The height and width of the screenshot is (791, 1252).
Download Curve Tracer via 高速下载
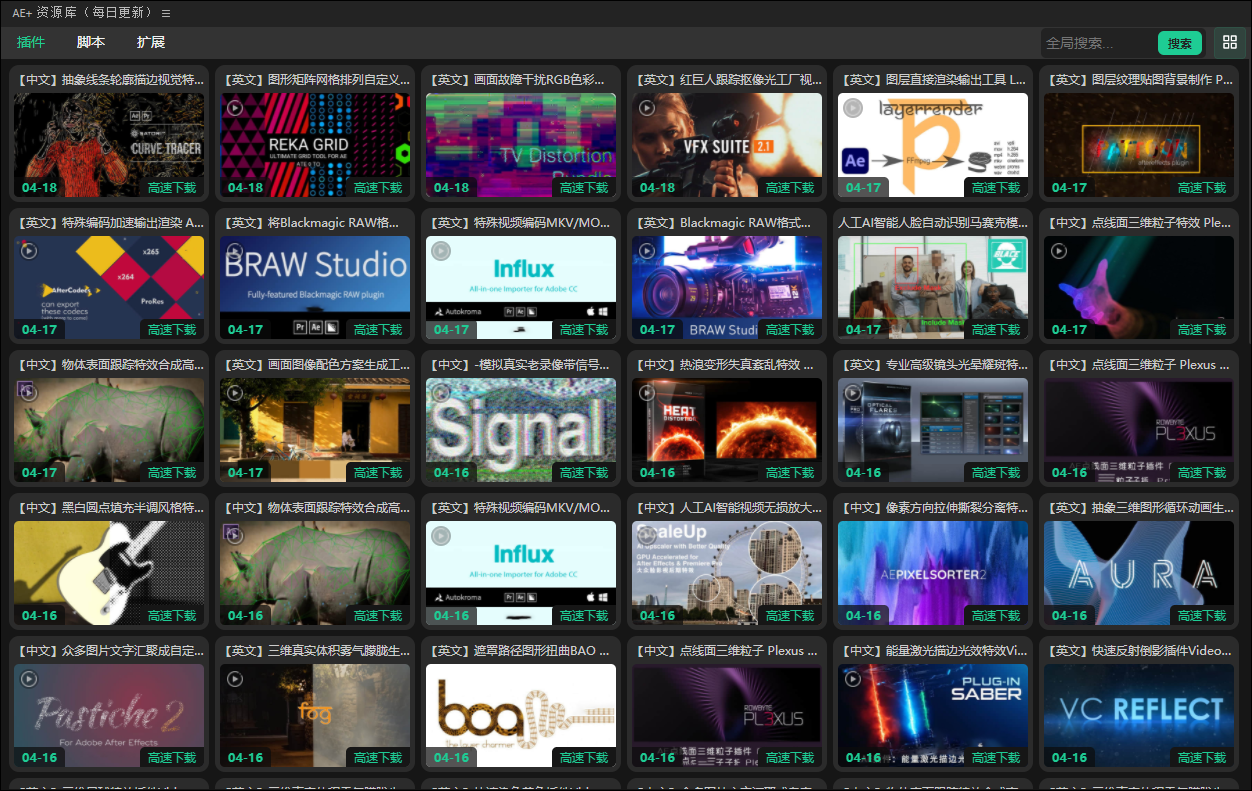click(173, 188)
